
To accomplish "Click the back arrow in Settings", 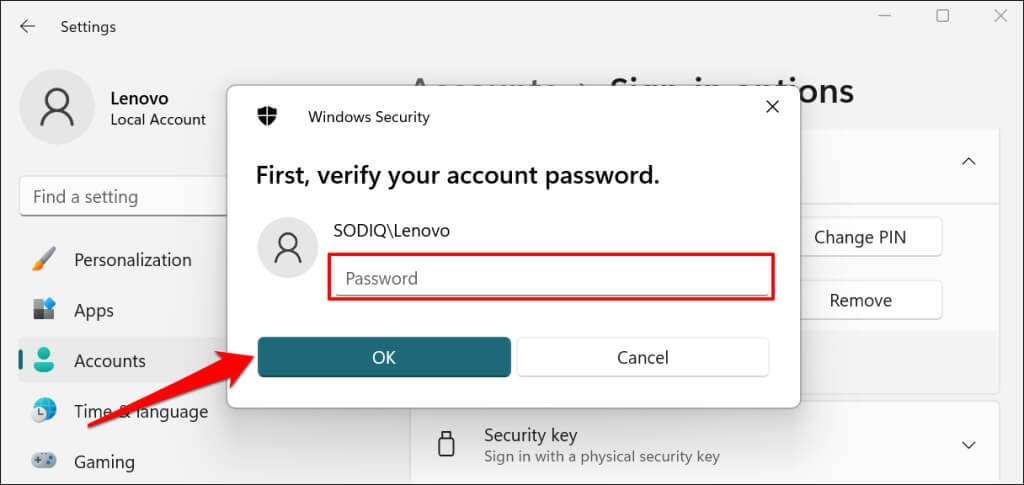I will click(27, 27).
